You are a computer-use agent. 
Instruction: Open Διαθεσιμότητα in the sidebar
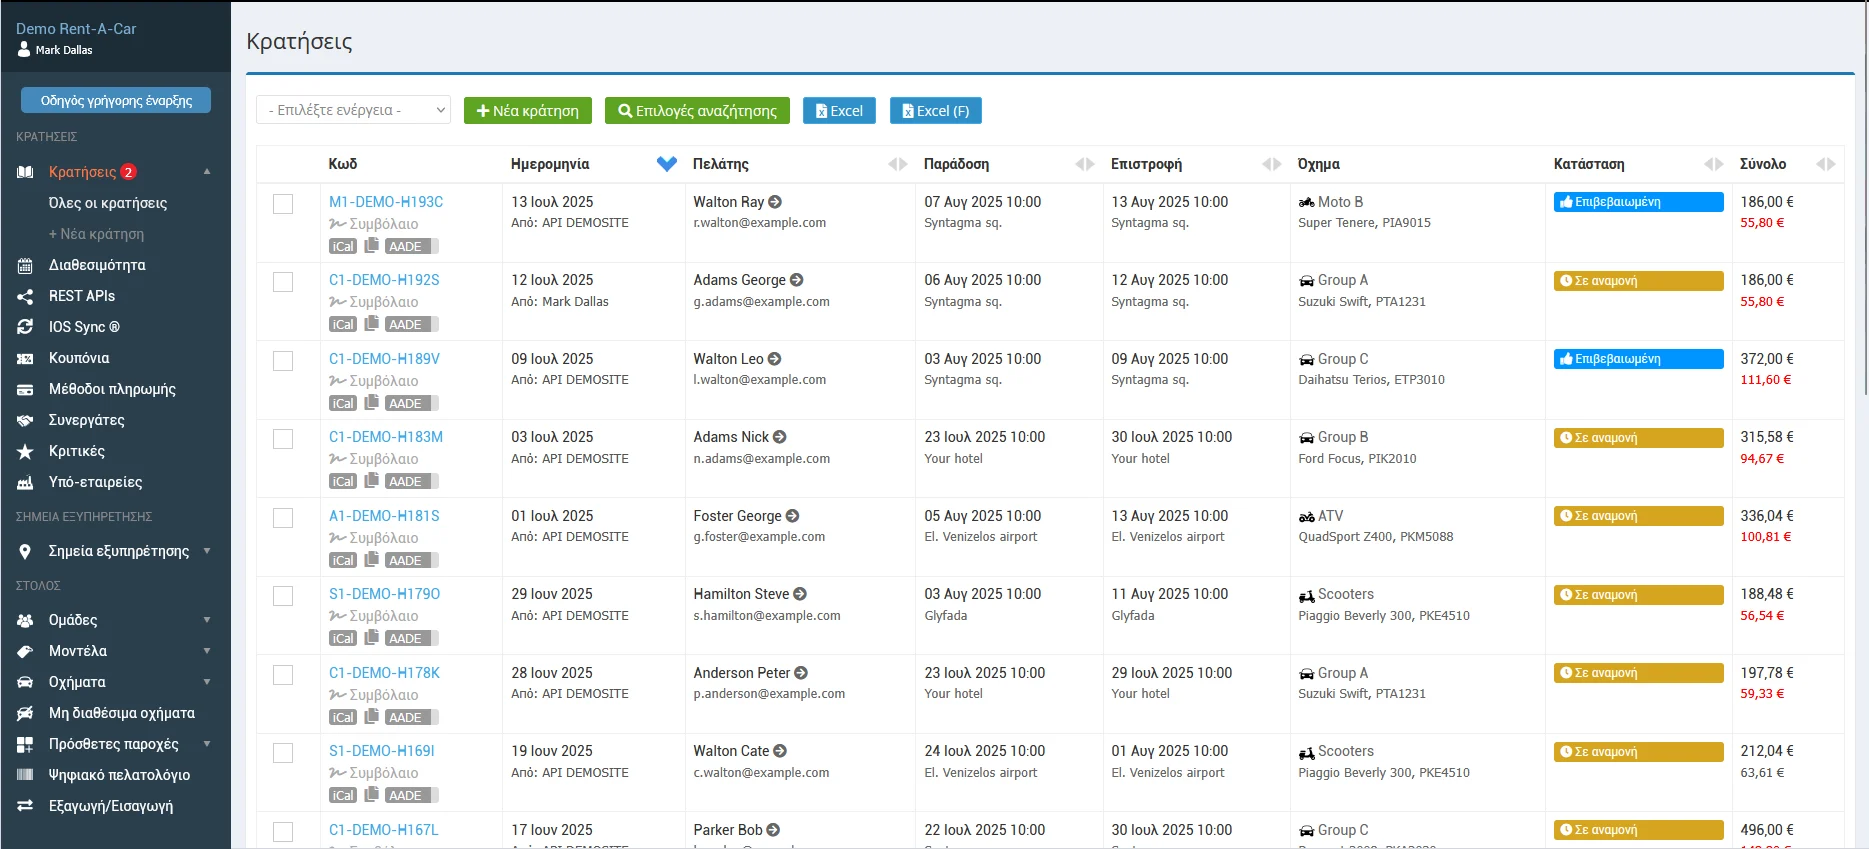coord(97,265)
